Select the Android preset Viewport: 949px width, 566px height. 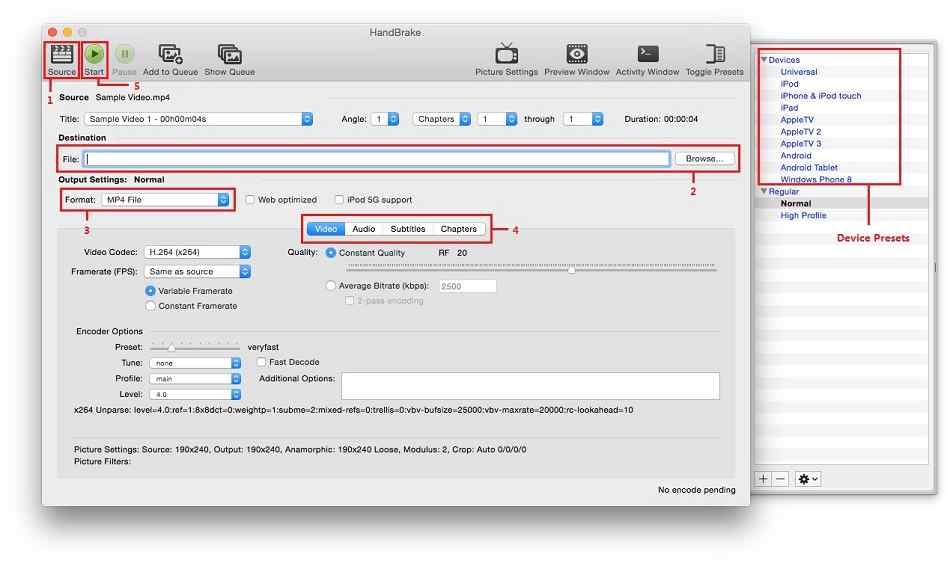(x=796, y=156)
